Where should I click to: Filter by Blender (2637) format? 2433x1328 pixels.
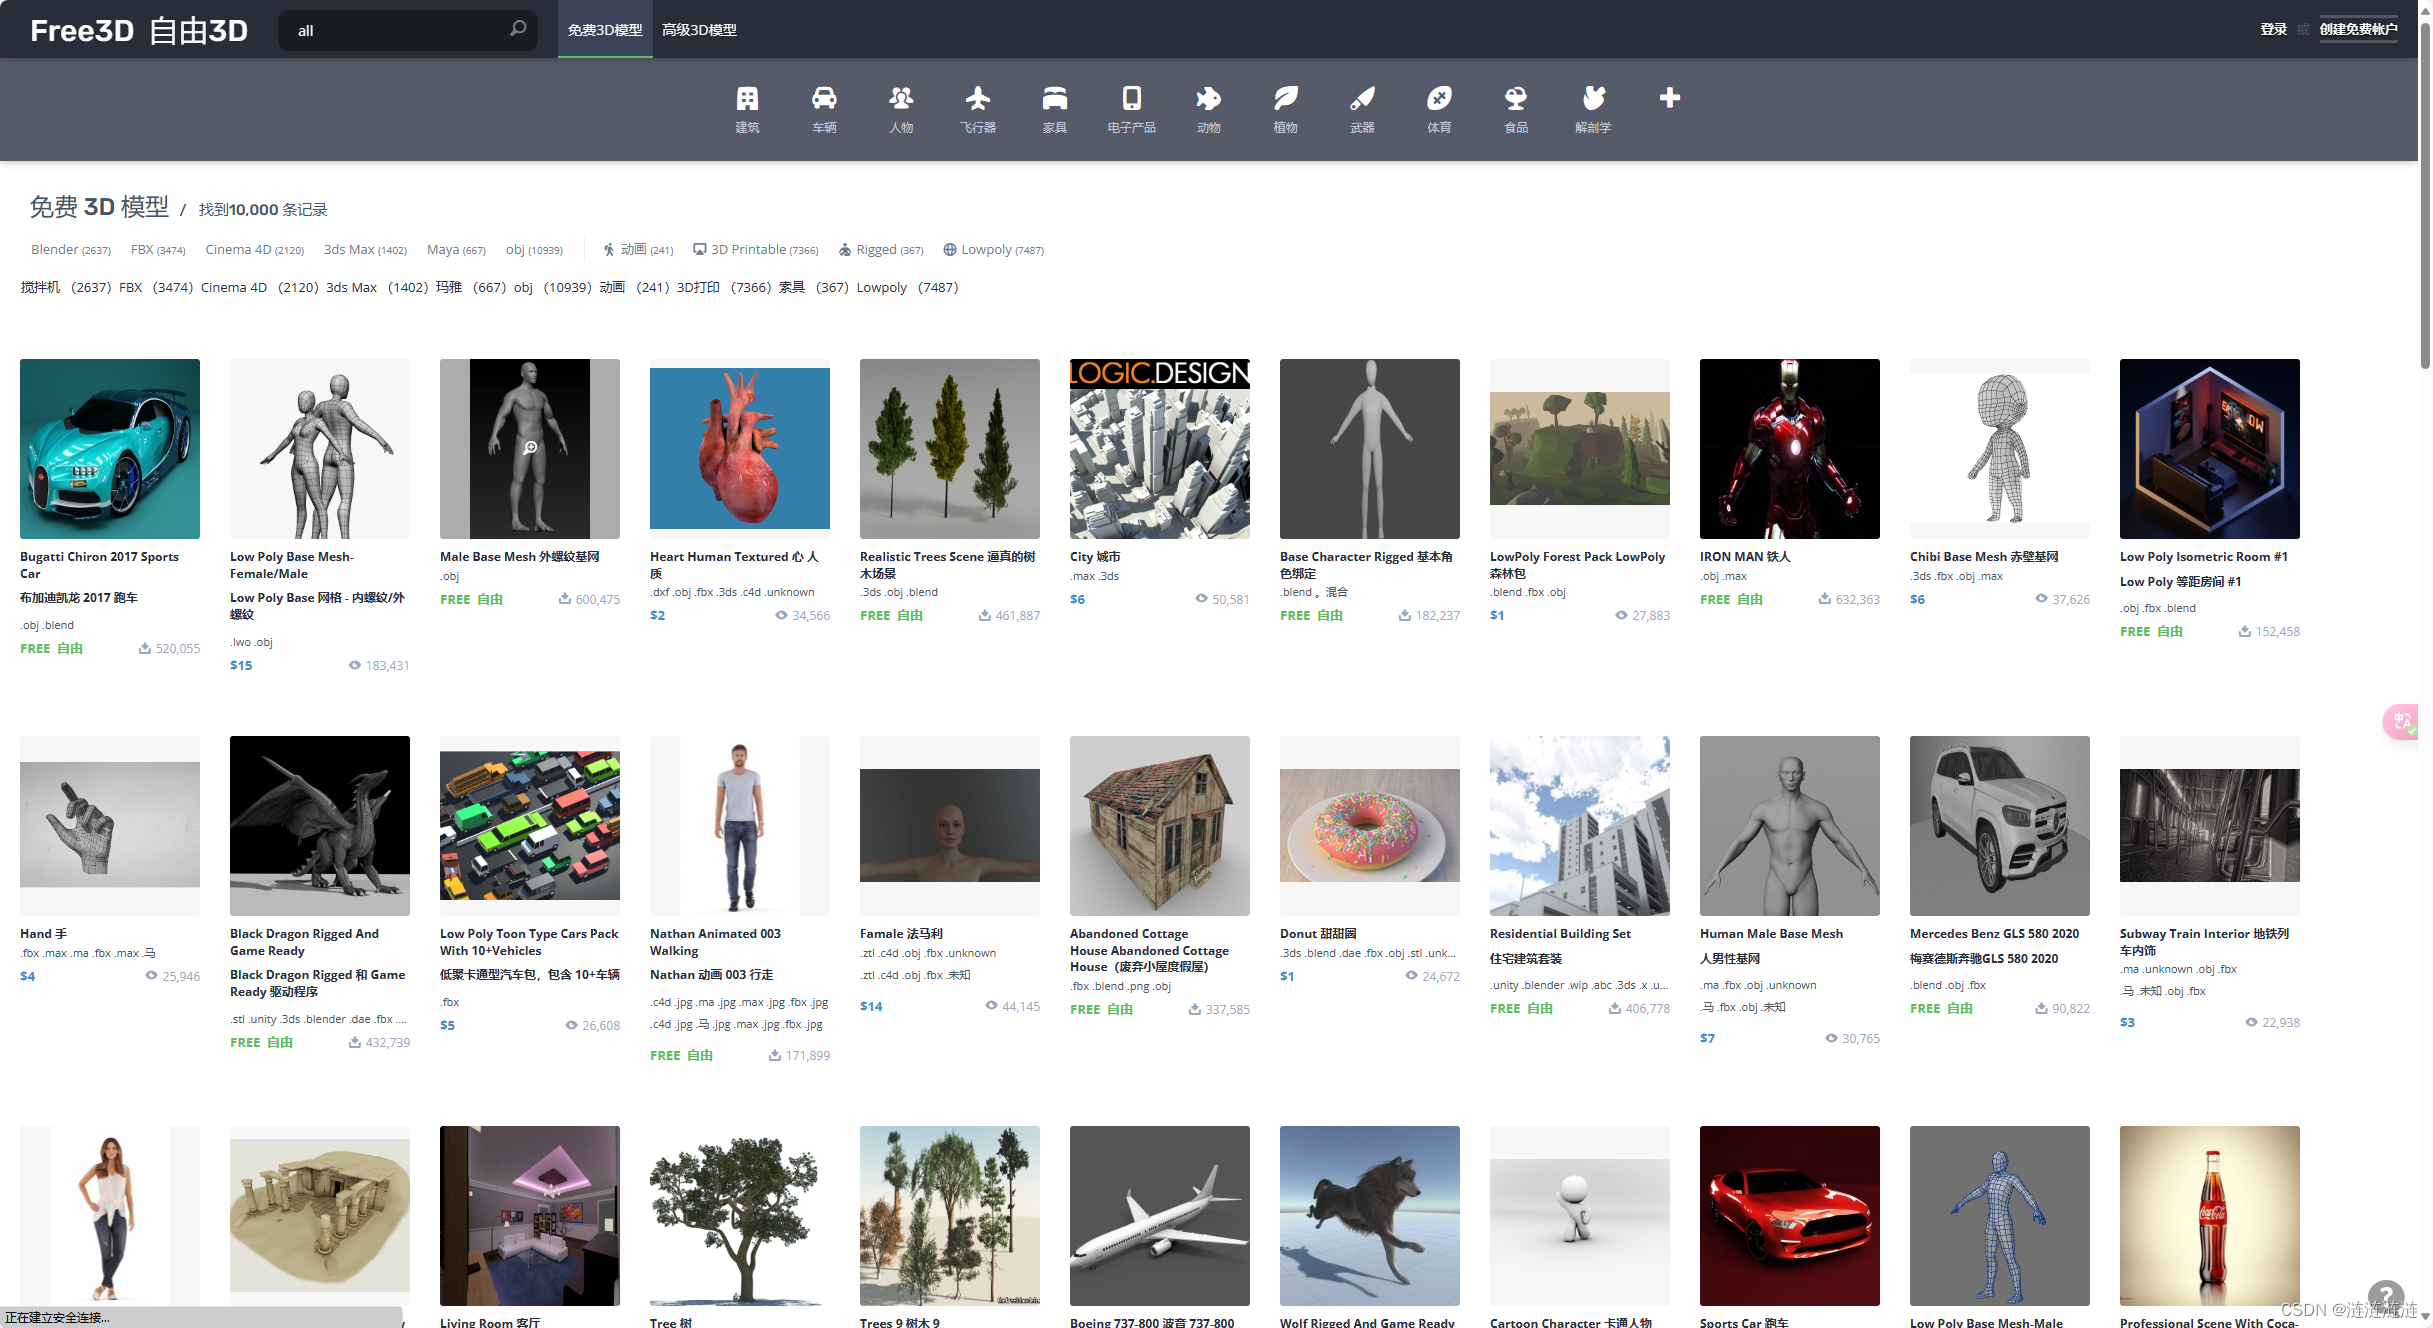[x=70, y=250]
